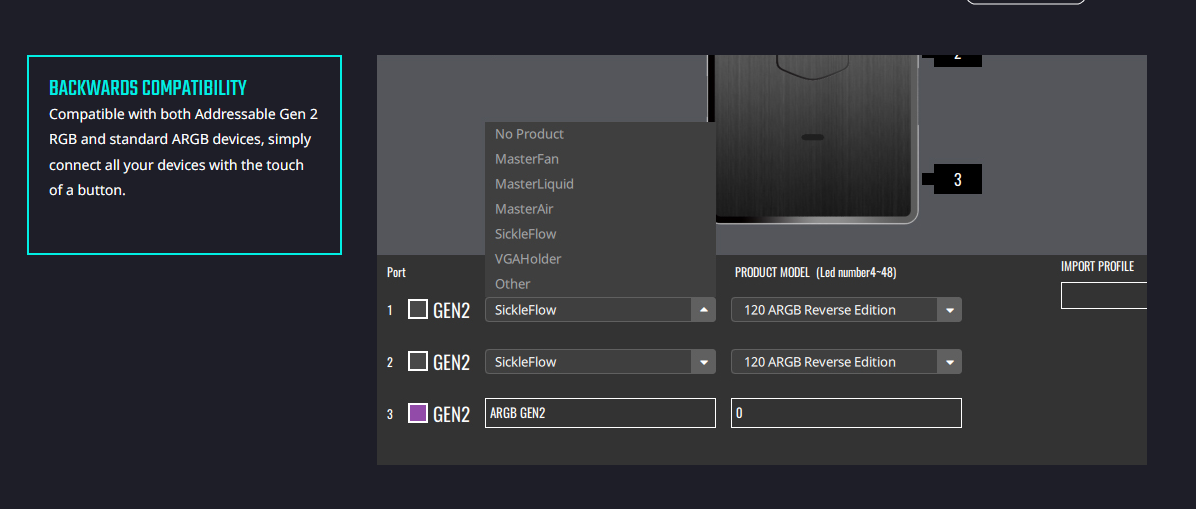
Task: Click the Import Profile input box
Action: (x=1104, y=295)
